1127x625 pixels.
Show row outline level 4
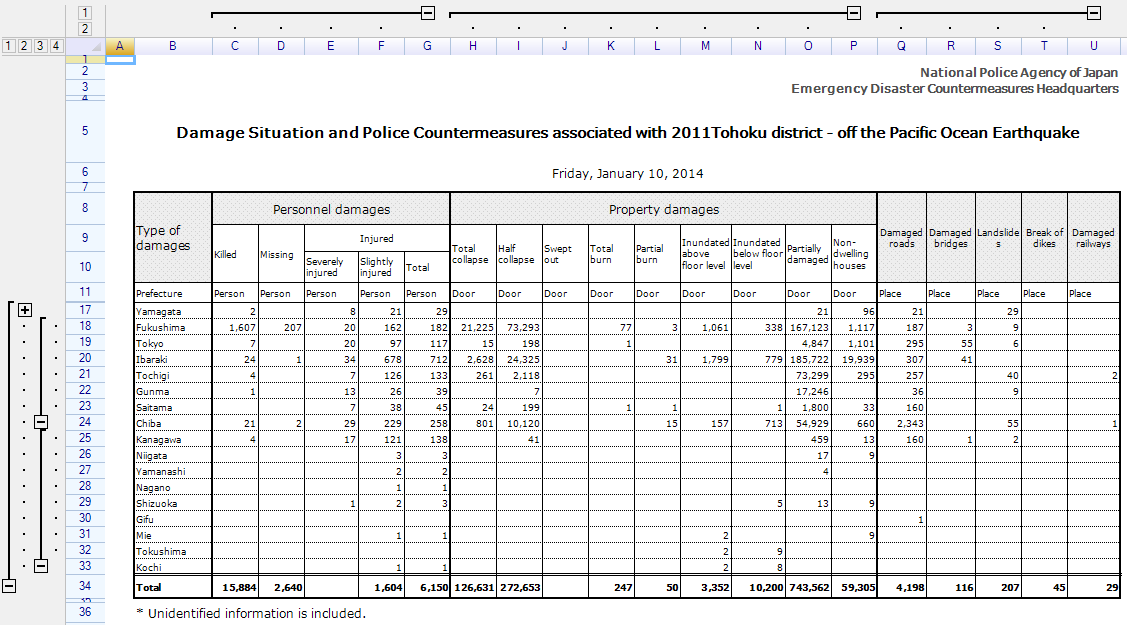(57, 45)
